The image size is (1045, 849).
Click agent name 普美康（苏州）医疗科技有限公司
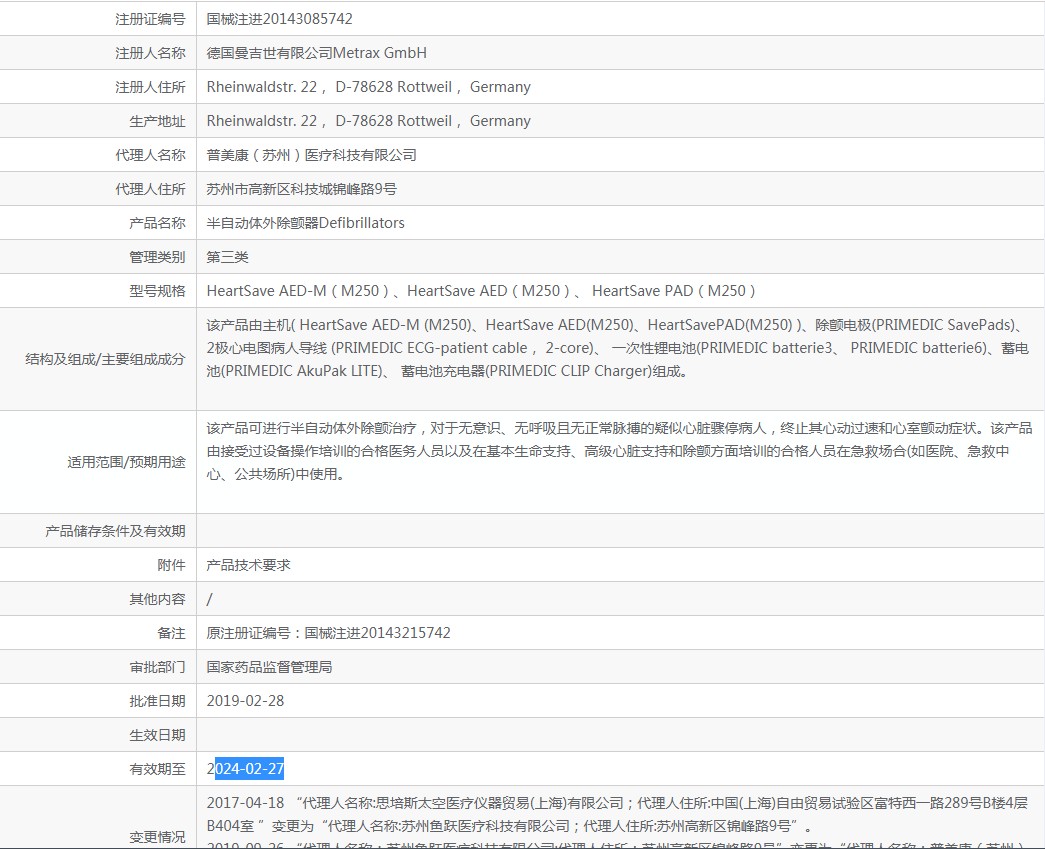(311, 155)
